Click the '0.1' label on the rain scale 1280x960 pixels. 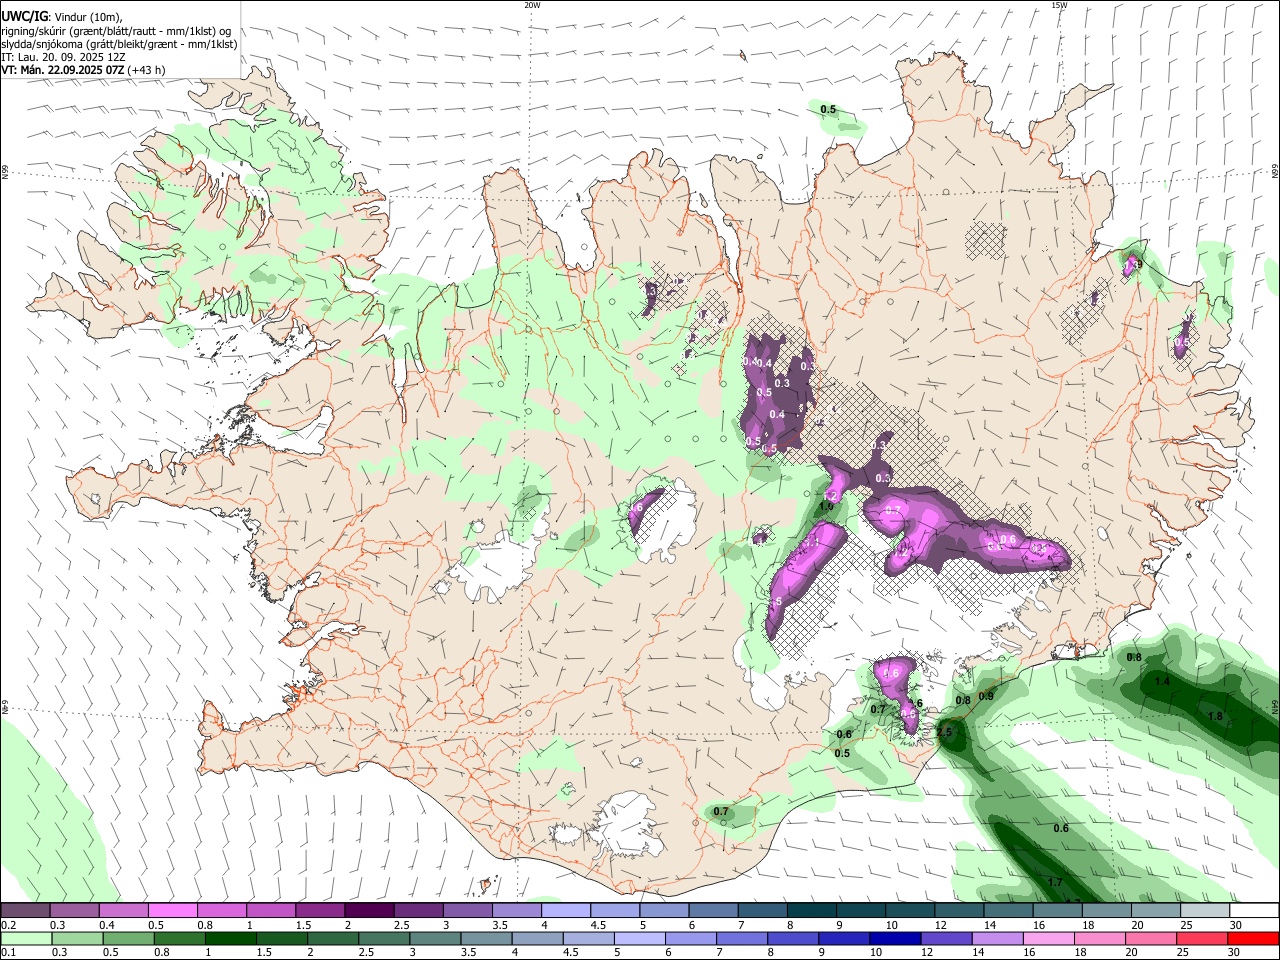pos(8,953)
